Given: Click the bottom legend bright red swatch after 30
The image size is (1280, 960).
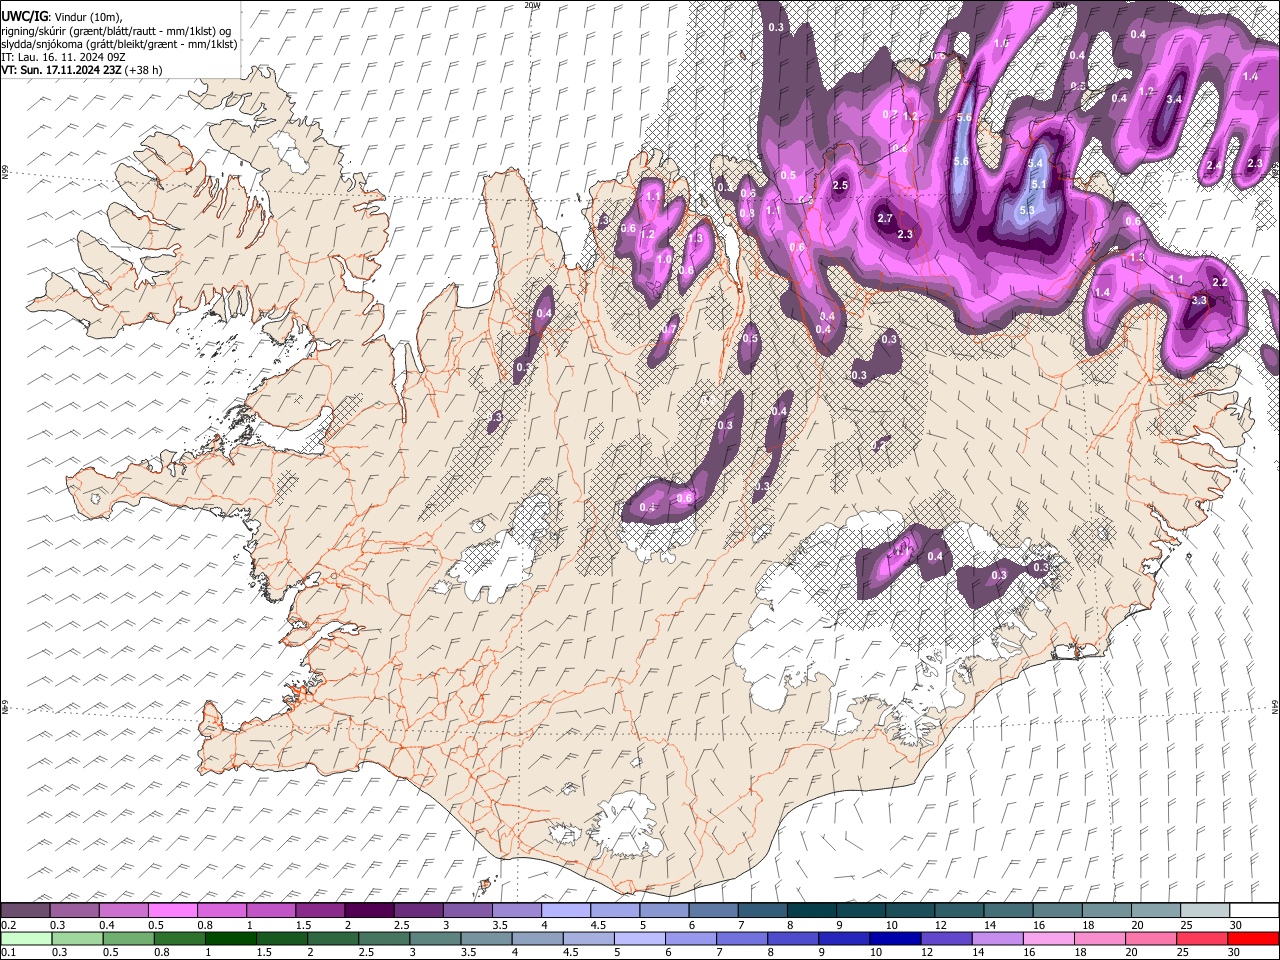Looking at the screenshot, I should pos(1252,938).
